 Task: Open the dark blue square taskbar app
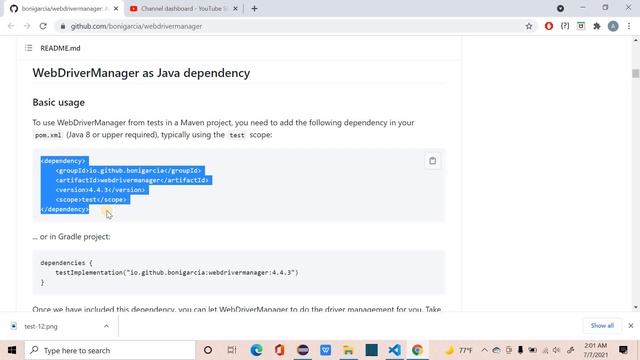coord(371,350)
